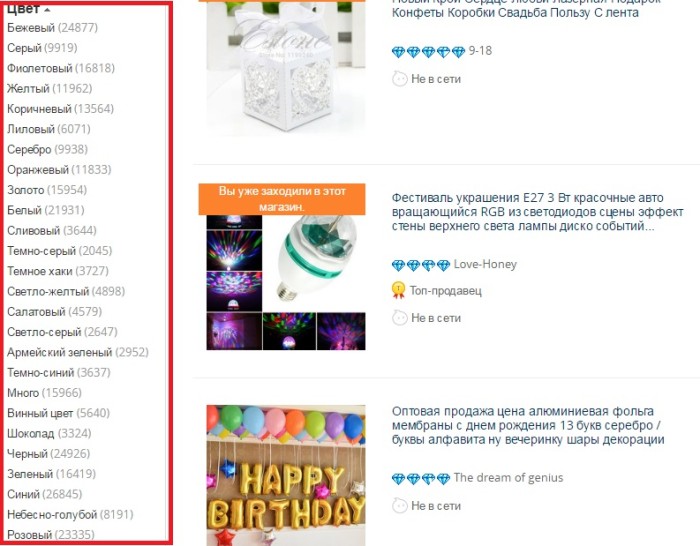
Task: Visit the Love-Honey store link
Action: click(x=485, y=264)
